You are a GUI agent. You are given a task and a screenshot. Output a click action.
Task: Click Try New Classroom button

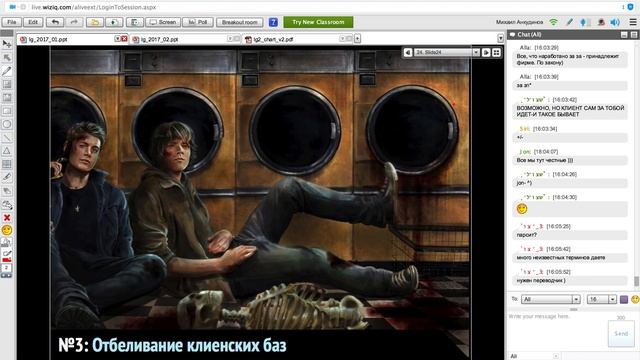coord(318,22)
